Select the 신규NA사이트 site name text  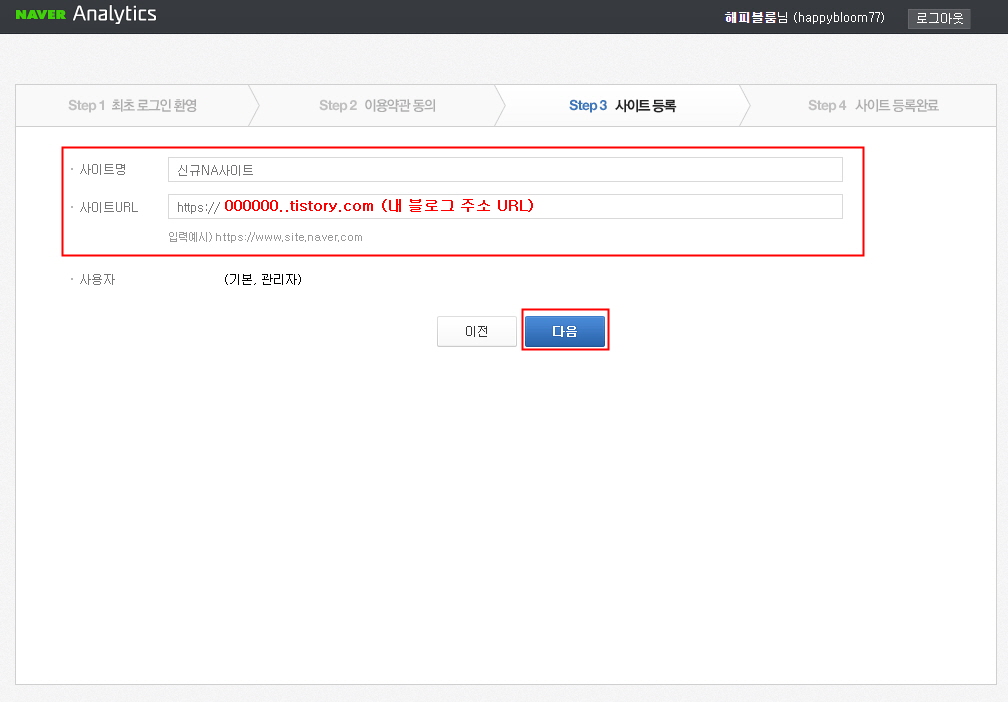coord(216,169)
